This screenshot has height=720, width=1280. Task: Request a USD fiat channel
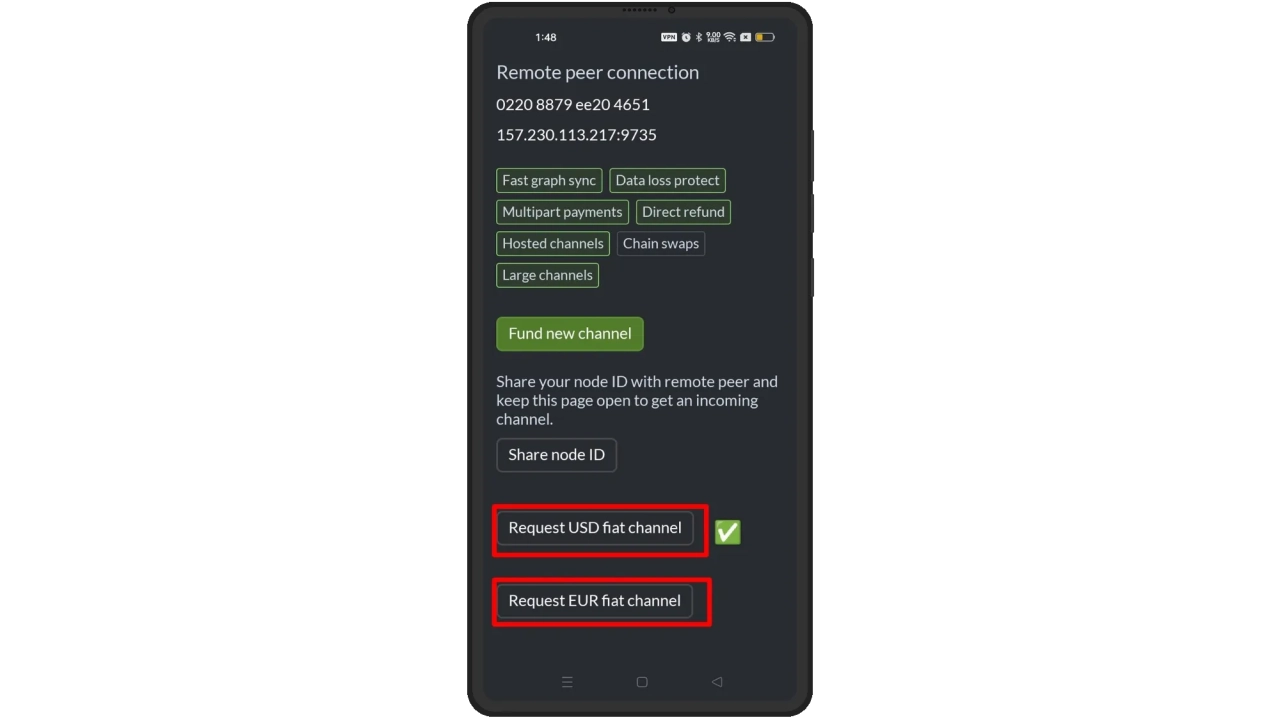coord(595,528)
